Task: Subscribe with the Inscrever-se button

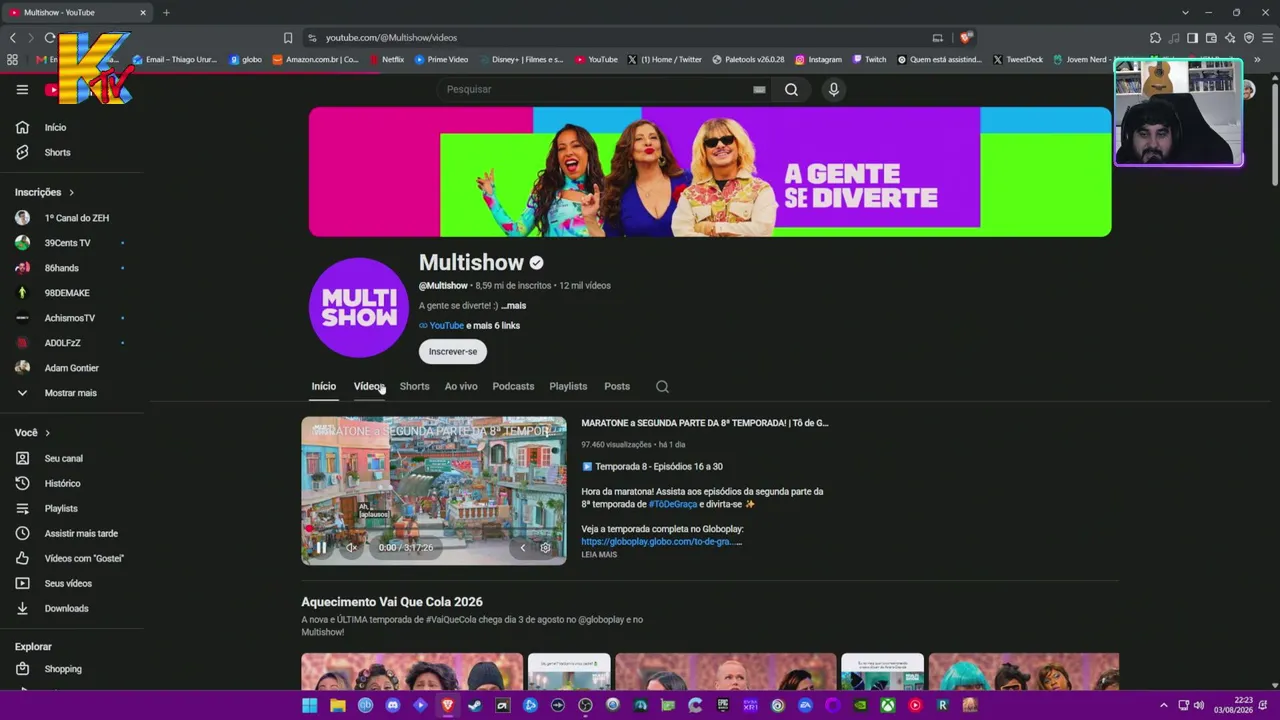Action: pos(453,351)
